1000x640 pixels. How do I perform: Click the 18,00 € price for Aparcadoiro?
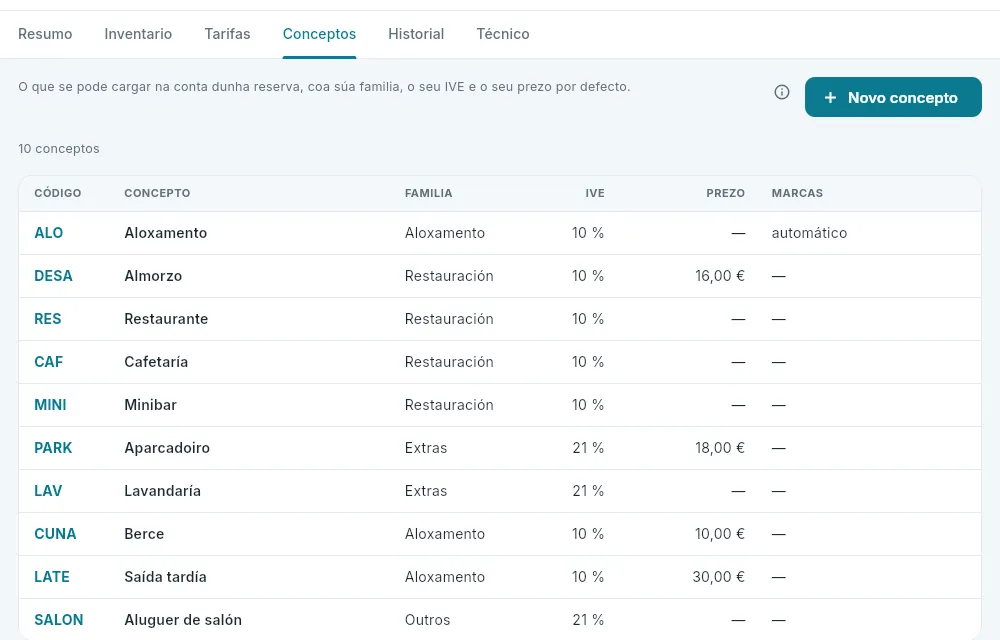[719, 448]
